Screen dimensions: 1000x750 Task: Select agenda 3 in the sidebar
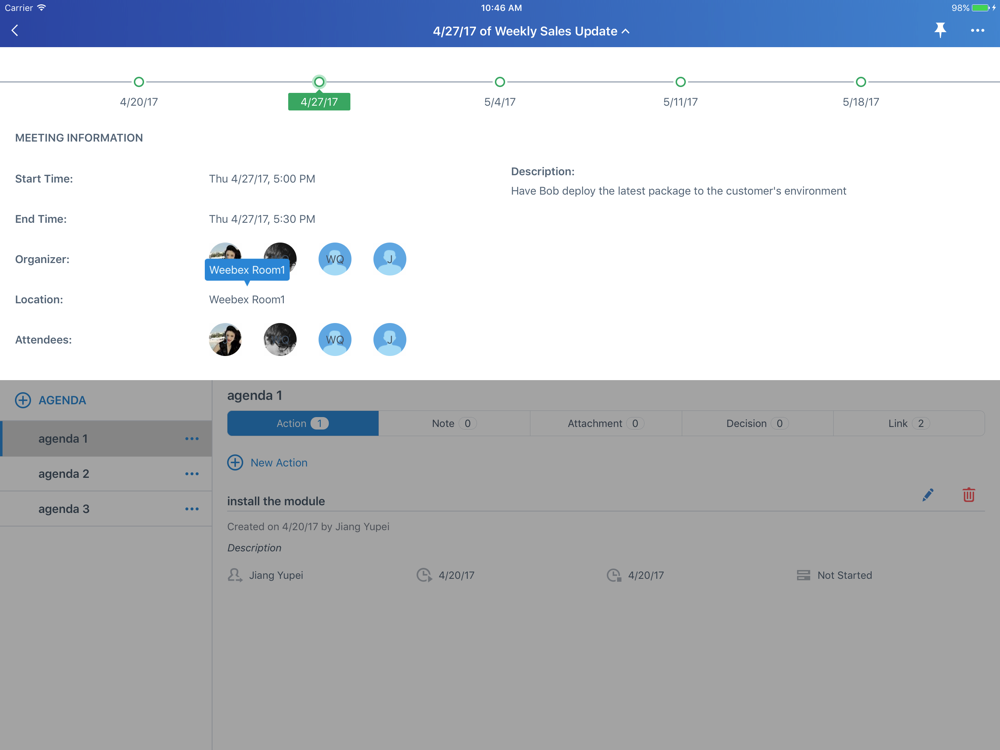(x=106, y=509)
